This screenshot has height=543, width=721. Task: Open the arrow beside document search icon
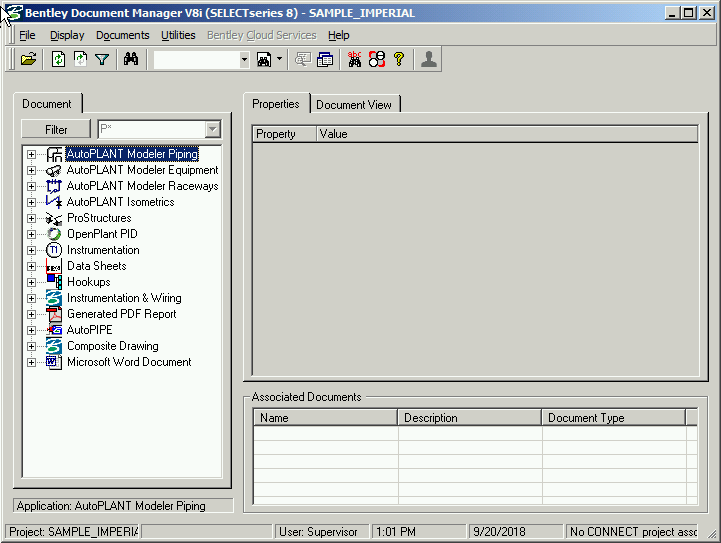(279, 60)
